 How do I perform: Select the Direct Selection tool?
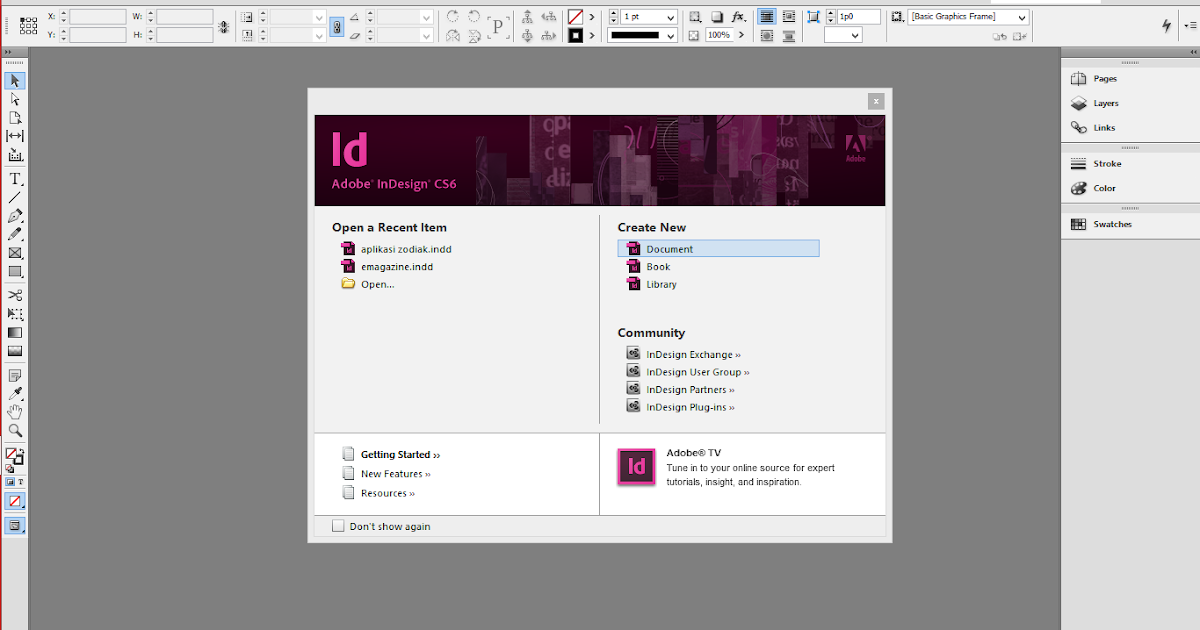point(15,99)
